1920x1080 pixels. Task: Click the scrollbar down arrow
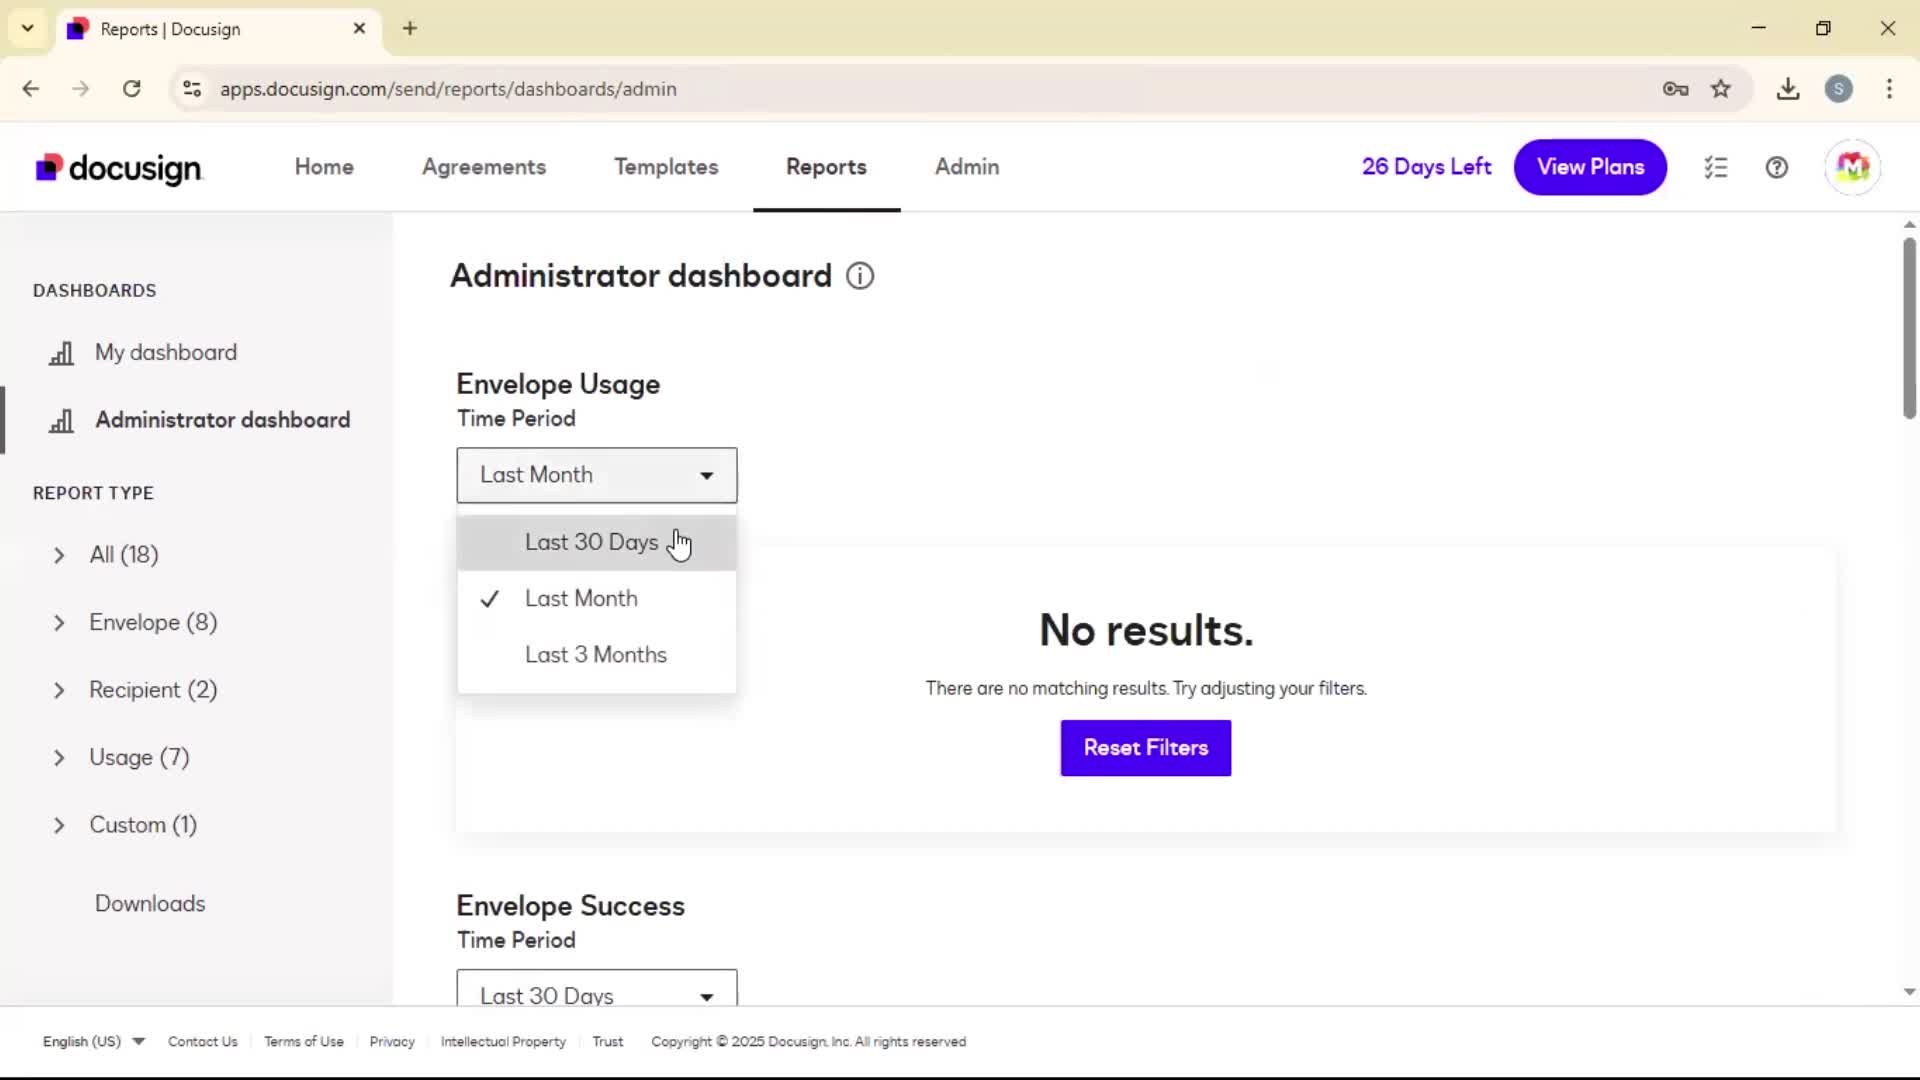tap(1909, 992)
